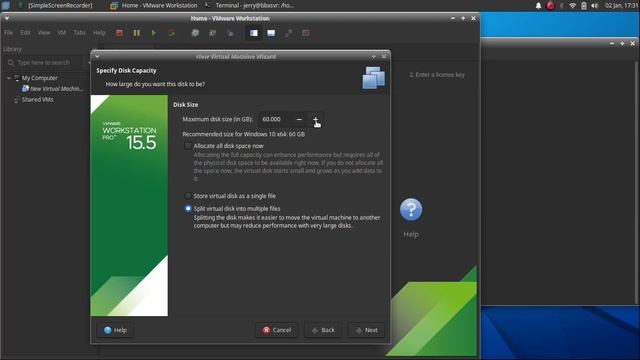Click the wizard's Help button

coord(116,330)
